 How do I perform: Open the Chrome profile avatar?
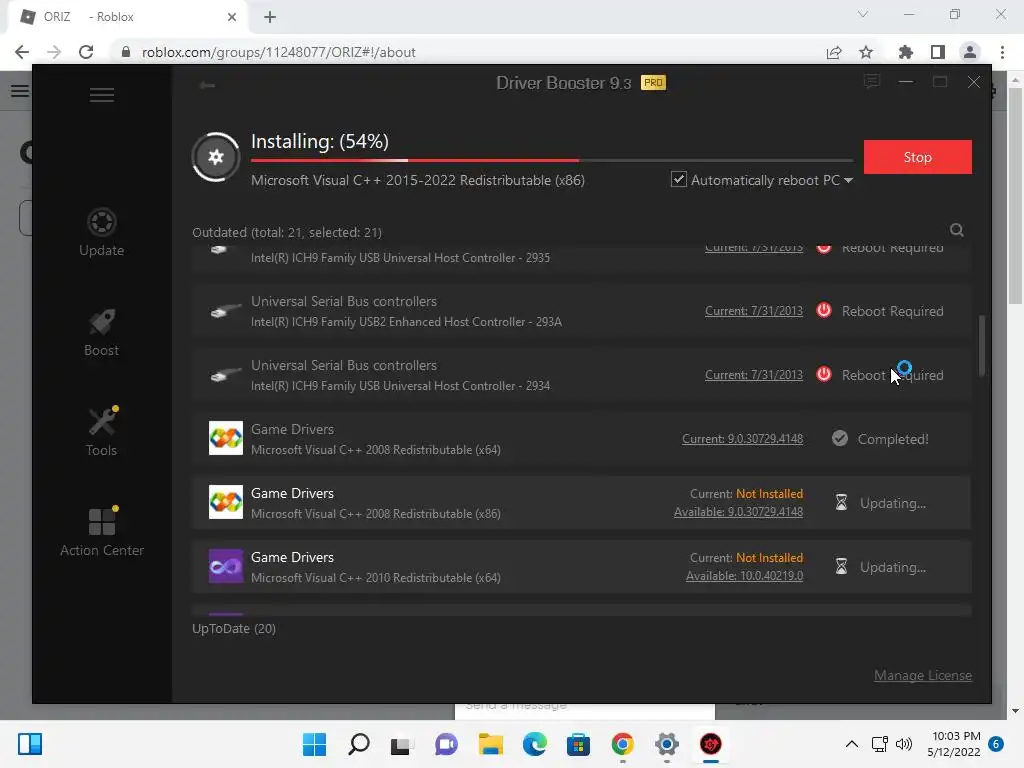970,52
